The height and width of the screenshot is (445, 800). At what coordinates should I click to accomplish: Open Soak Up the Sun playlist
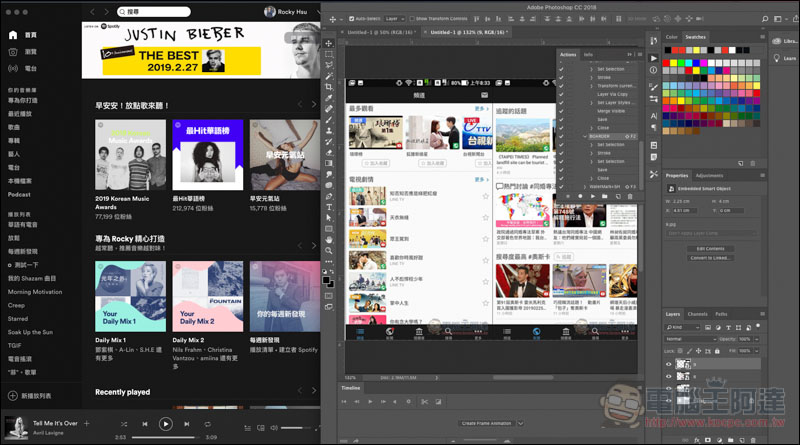(x=30, y=332)
